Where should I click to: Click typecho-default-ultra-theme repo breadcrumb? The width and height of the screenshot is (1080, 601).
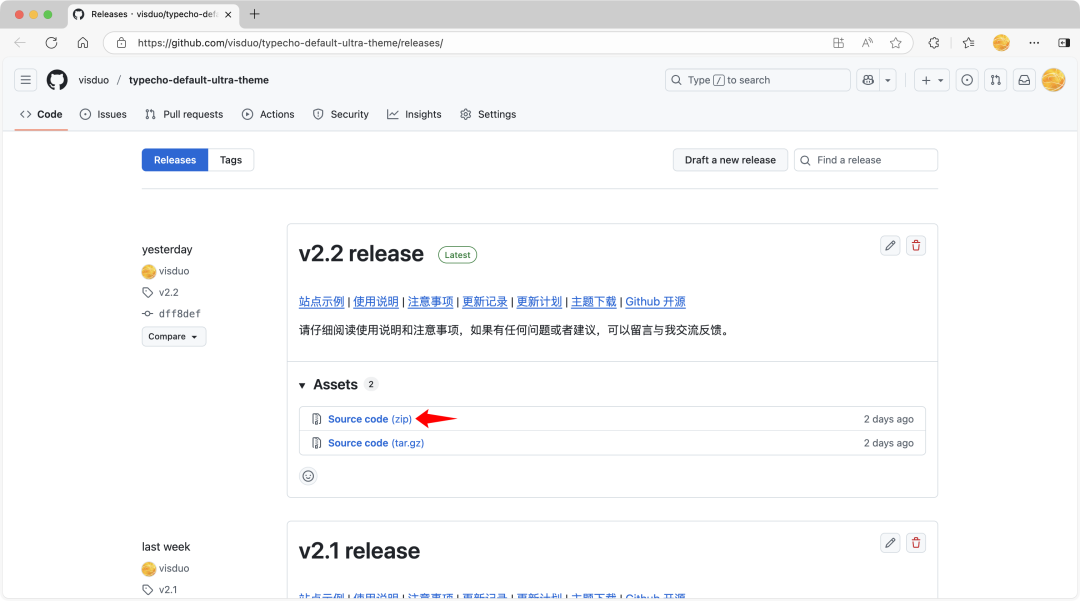click(x=199, y=80)
